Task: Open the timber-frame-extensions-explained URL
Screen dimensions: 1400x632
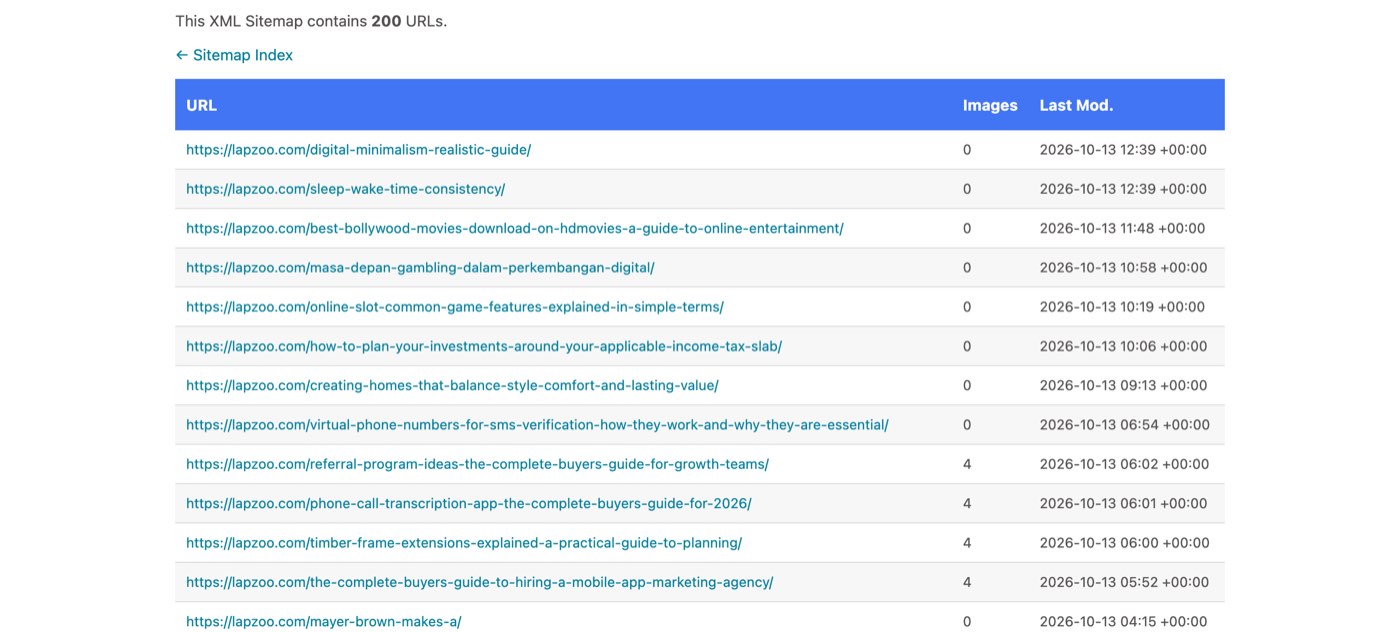Action: pos(464,543)
